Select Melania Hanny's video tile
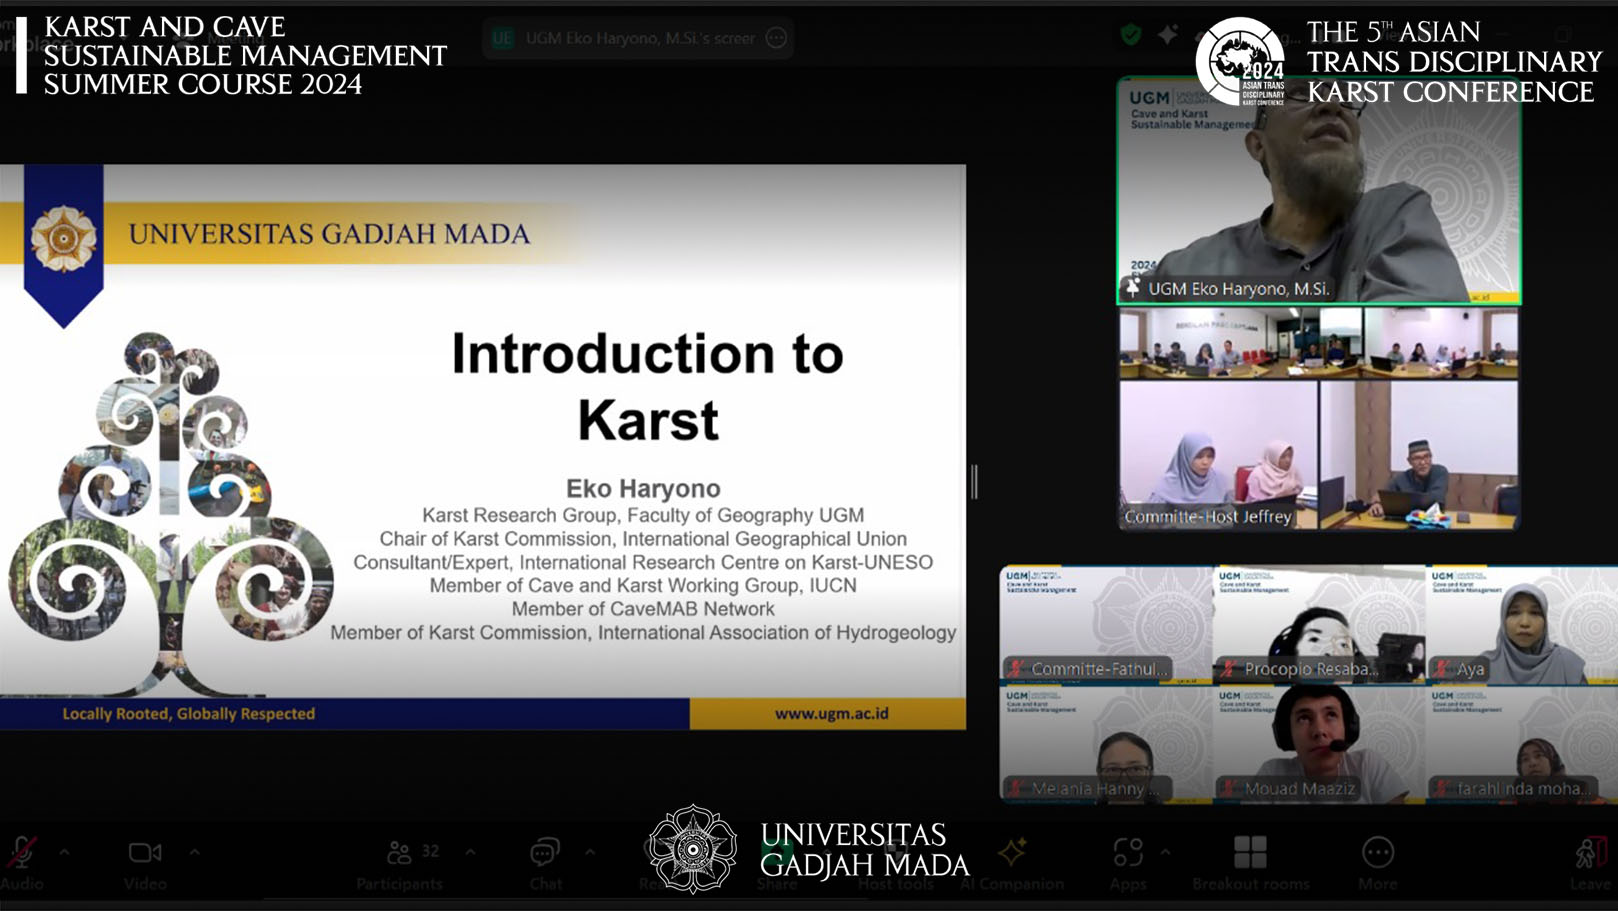This screenshot has height=911, width=1618. pos(1106,744)
